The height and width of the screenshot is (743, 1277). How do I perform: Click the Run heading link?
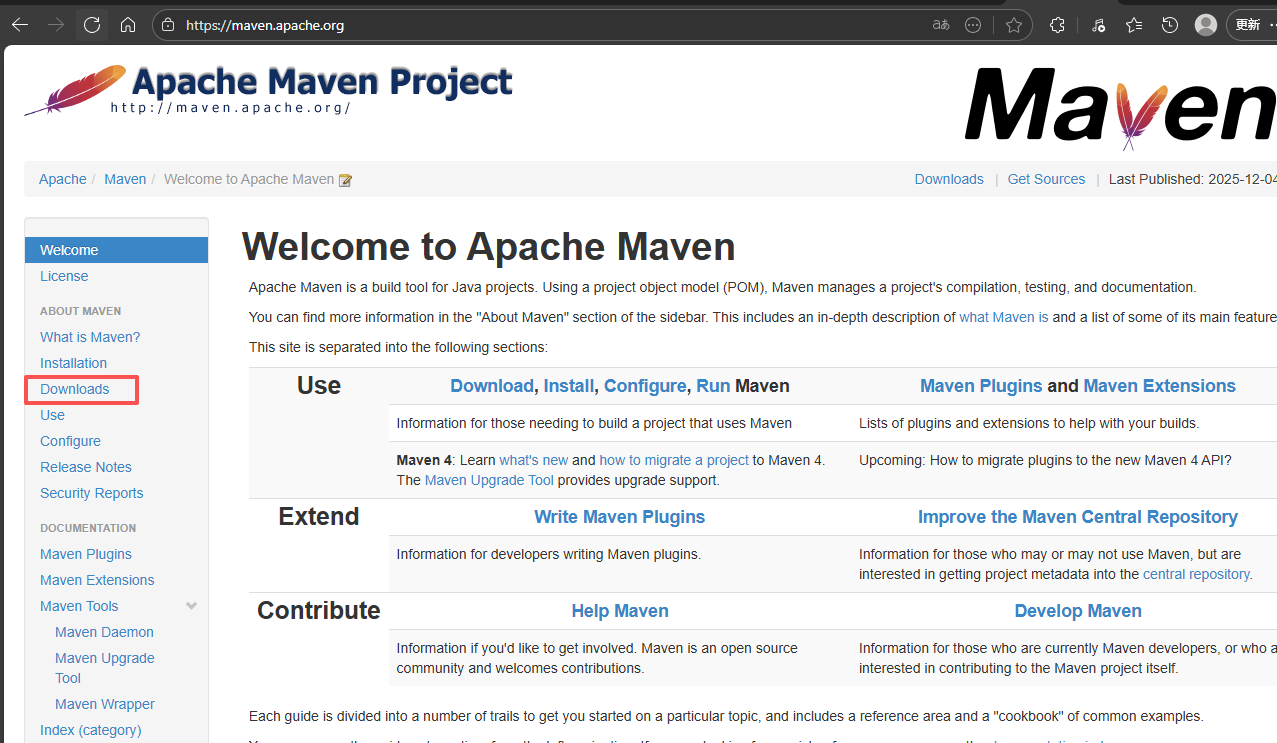(713, 386)
